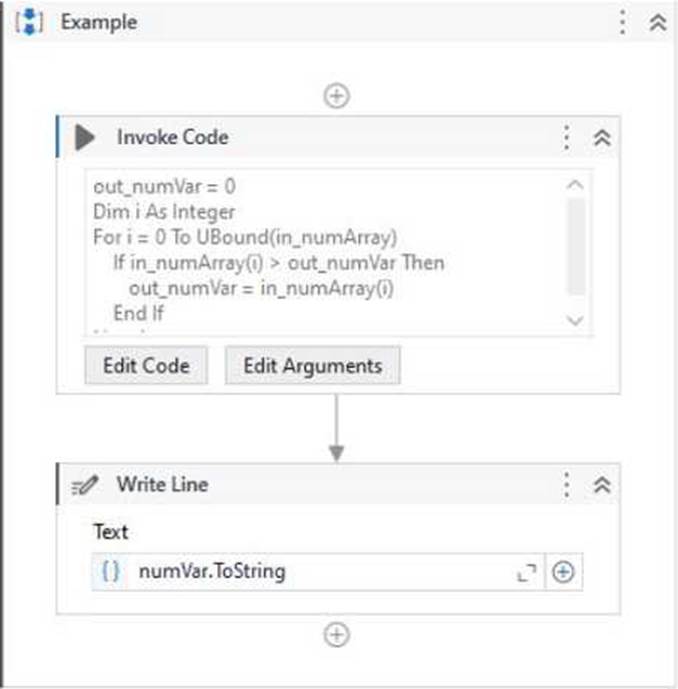
Task: Click the Invoke Code play icon
Action: [x=86, y=137]
